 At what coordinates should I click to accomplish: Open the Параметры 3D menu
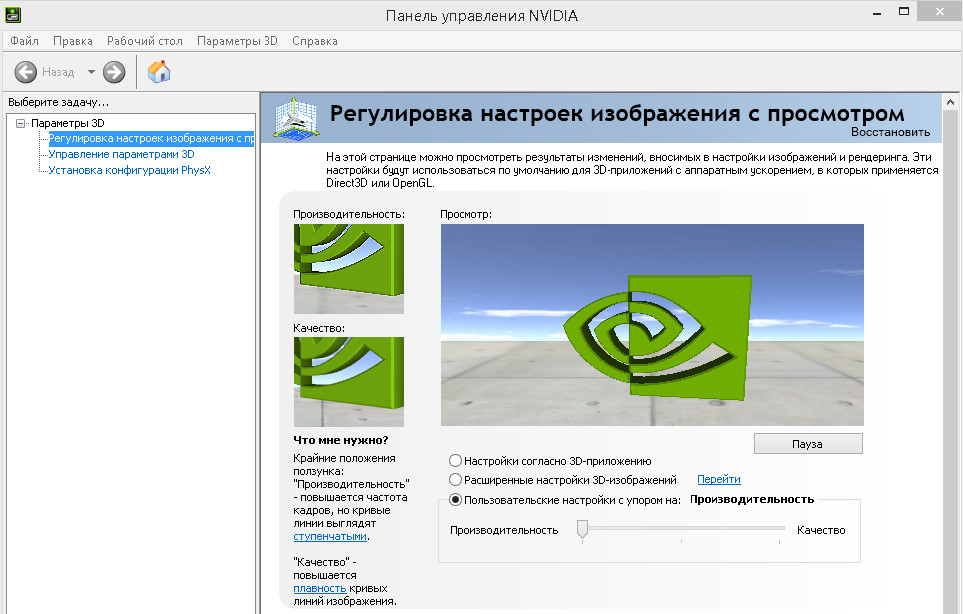(237, 41)
